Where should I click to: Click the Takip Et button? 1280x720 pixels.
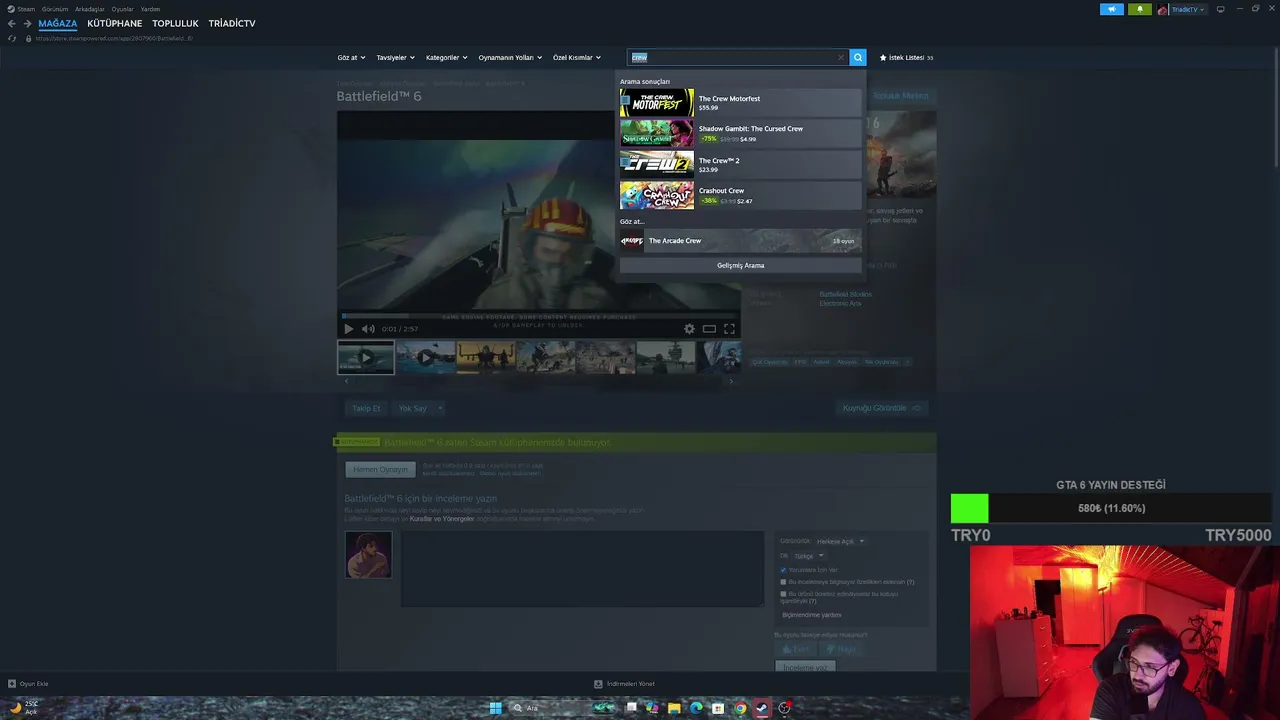tap(366, 408)
